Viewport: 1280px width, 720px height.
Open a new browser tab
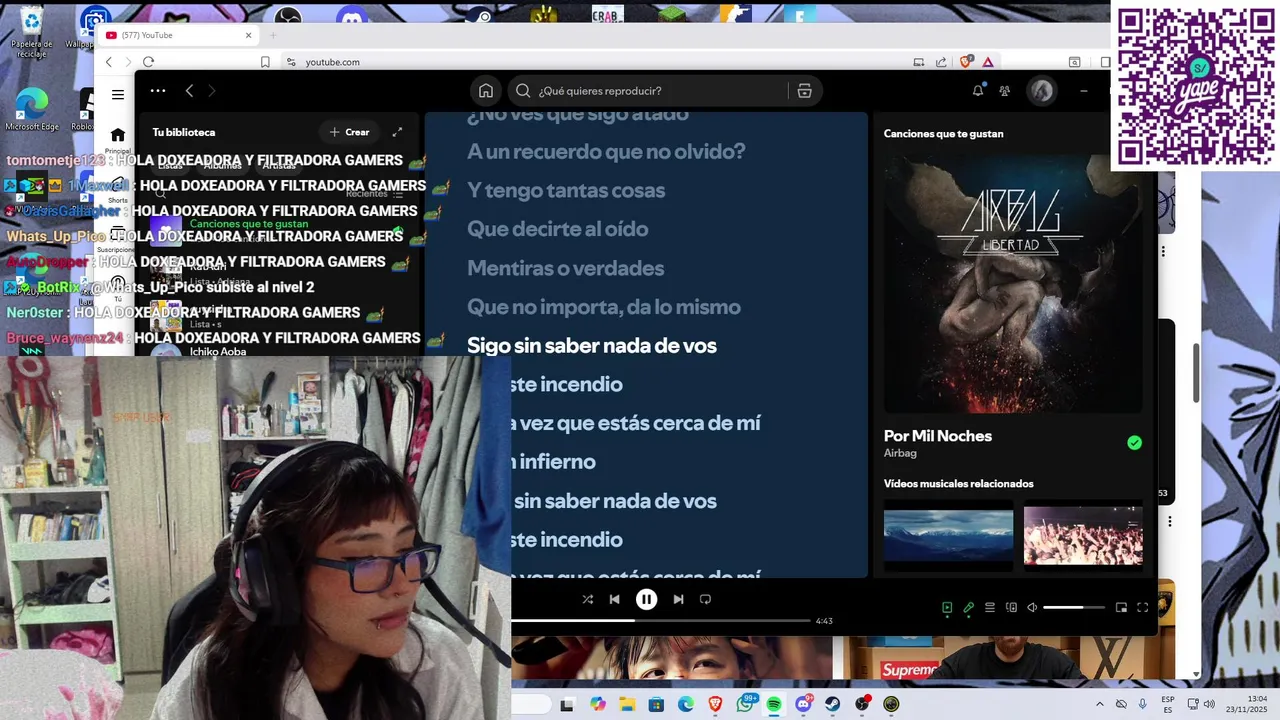272,35
